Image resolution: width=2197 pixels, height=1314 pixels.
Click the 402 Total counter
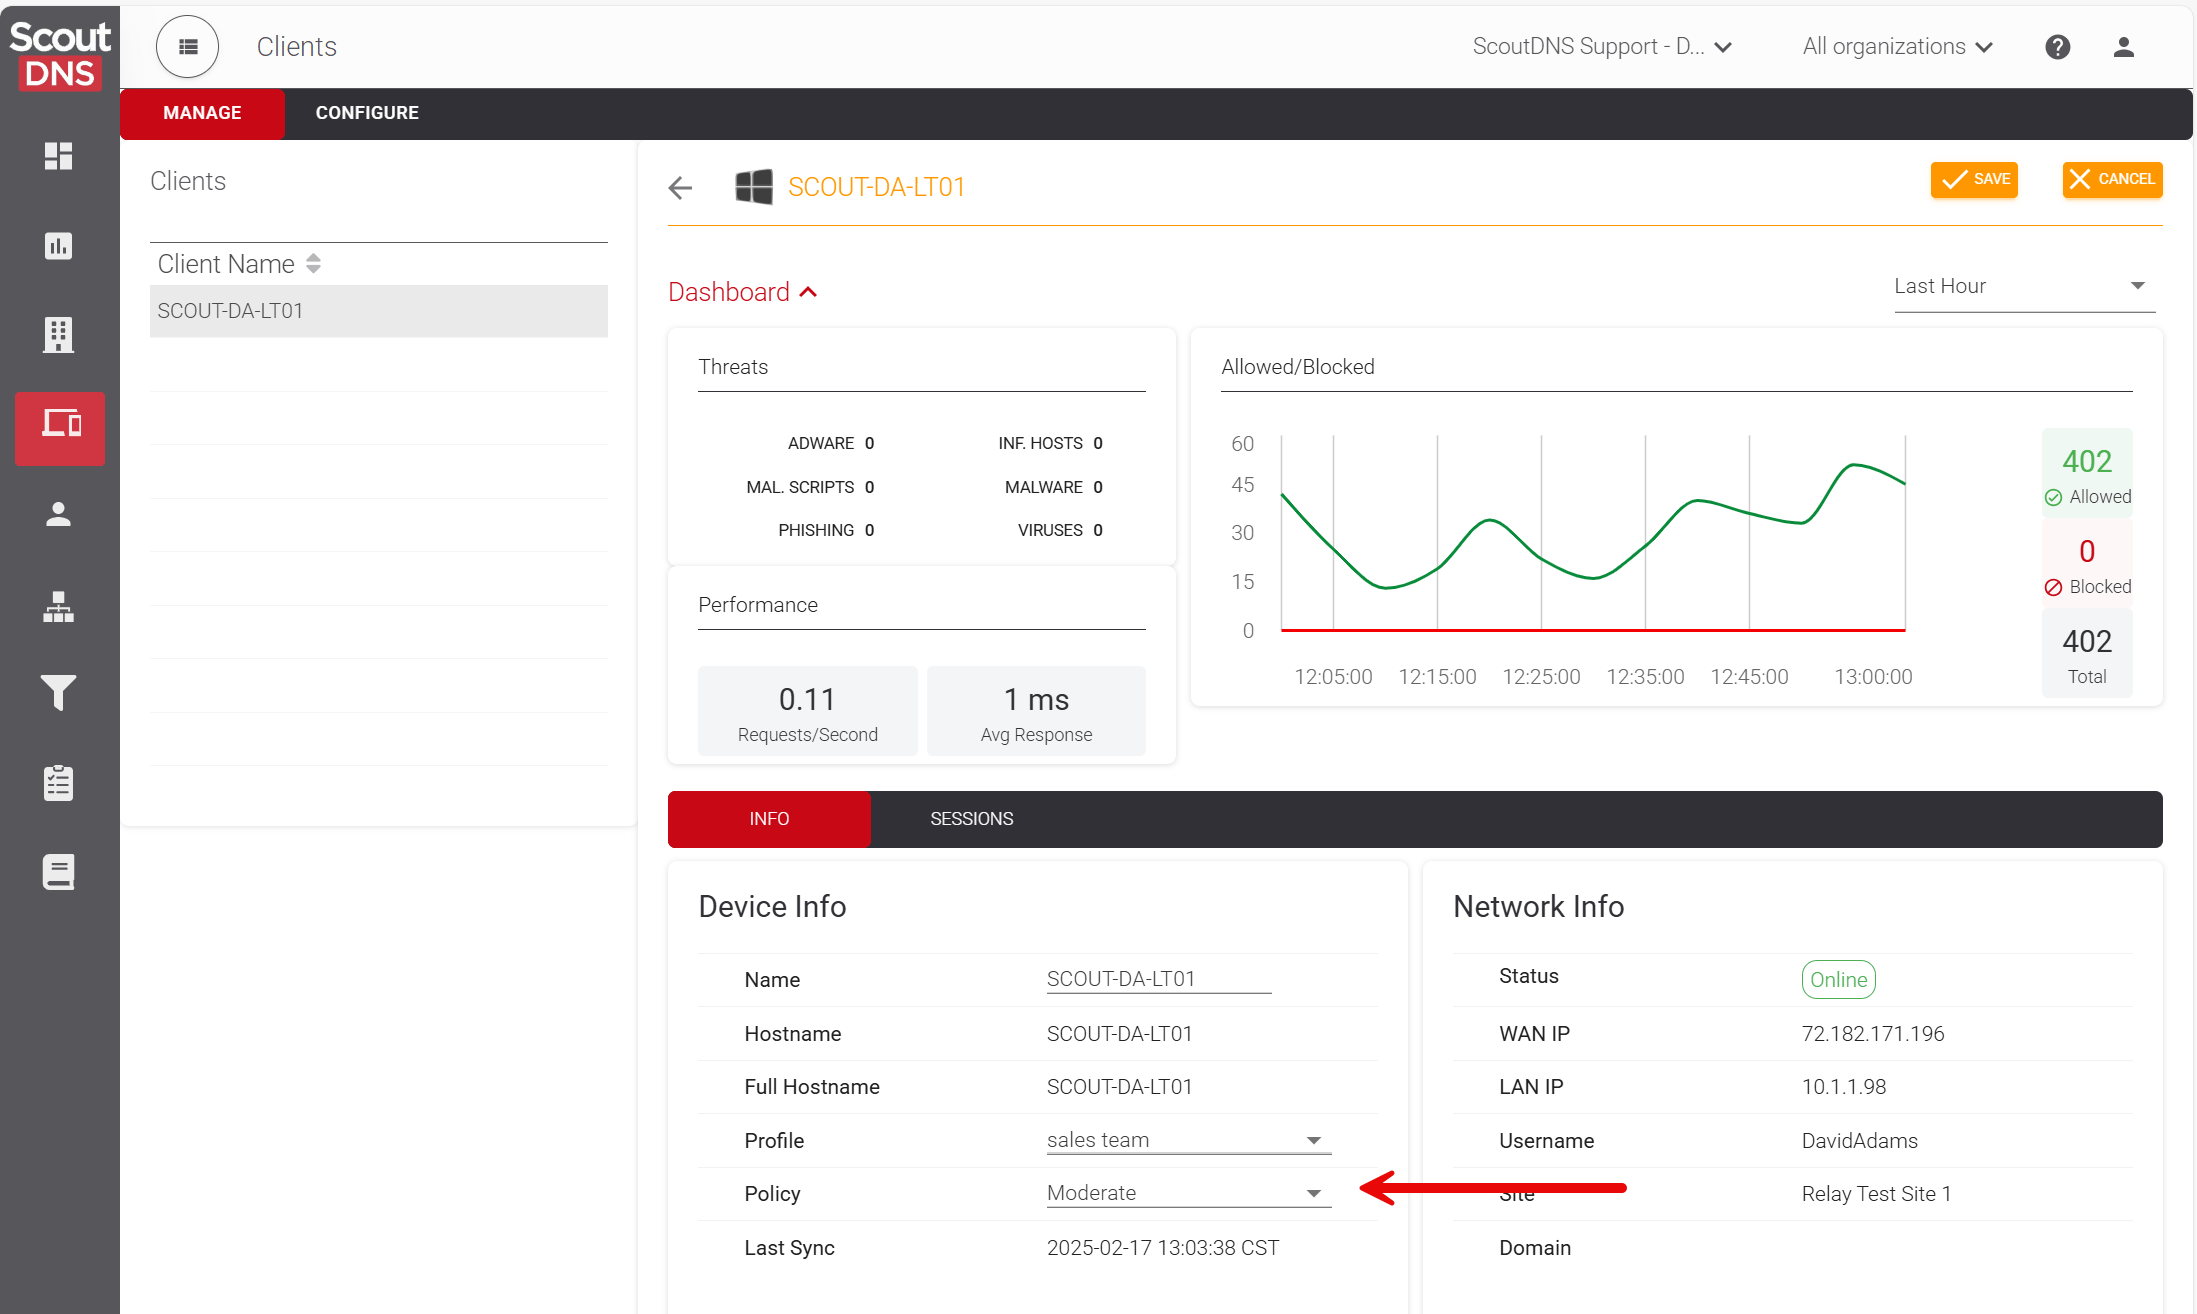click(x=2087, y=653)
